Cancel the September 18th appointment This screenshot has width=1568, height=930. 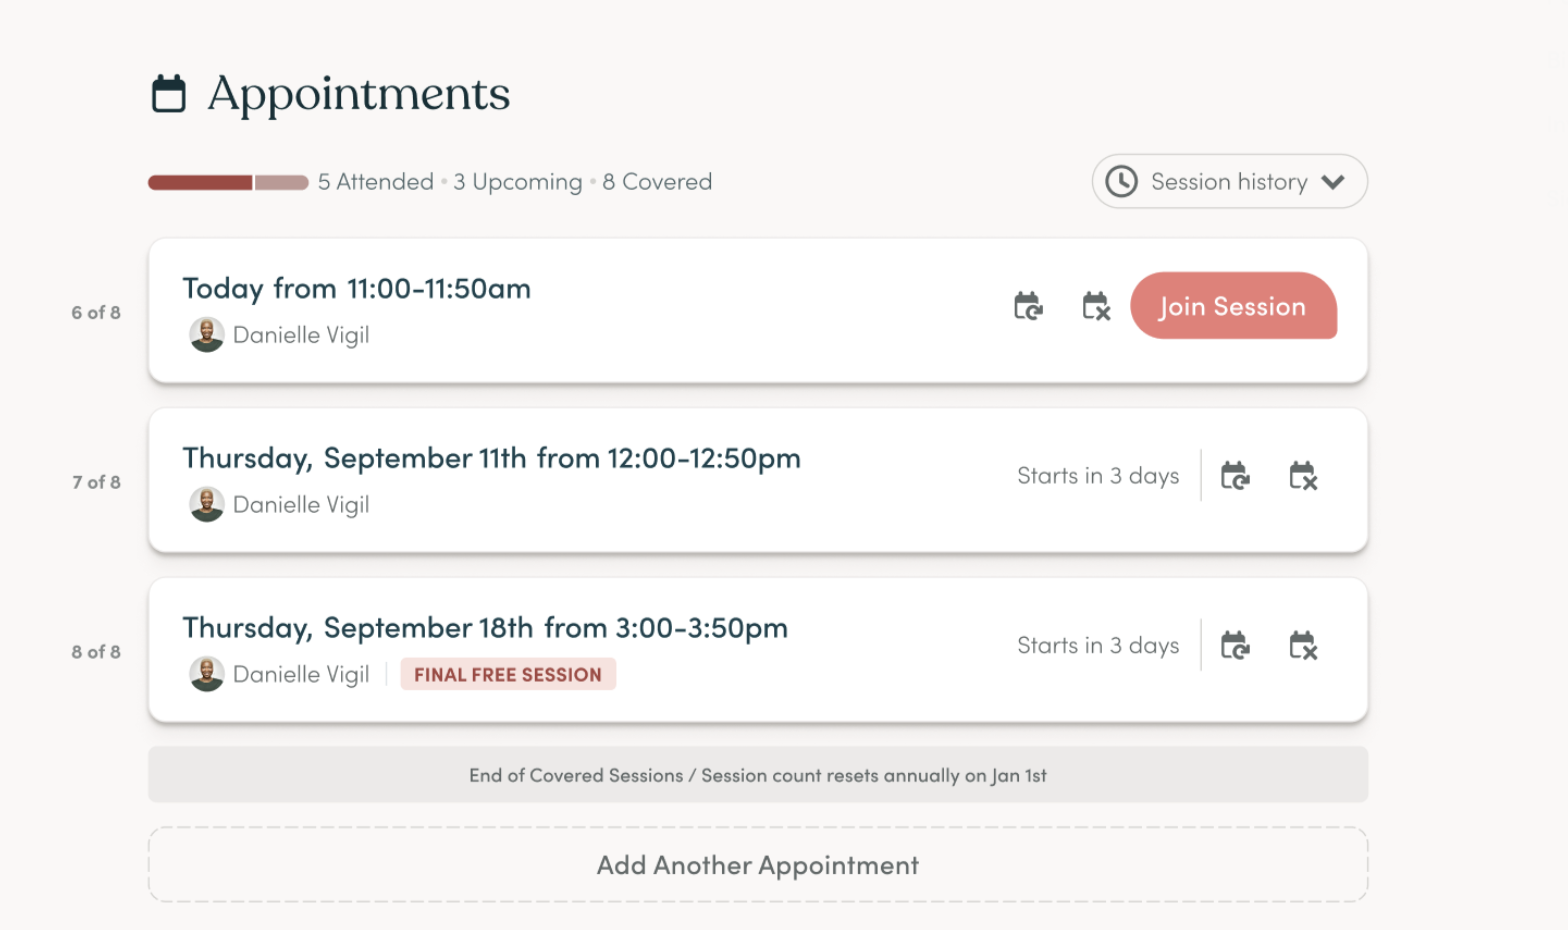1303,646
